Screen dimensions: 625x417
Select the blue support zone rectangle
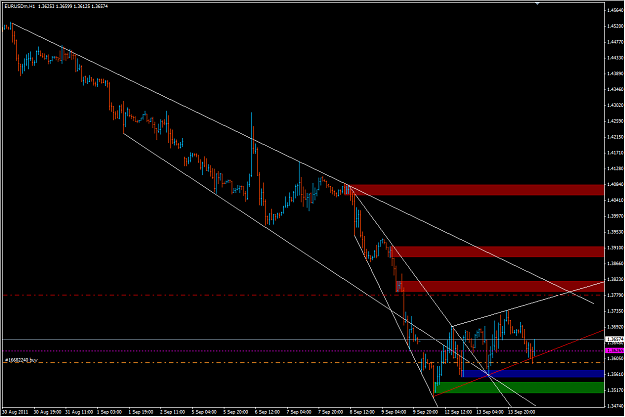pos(533,374)
